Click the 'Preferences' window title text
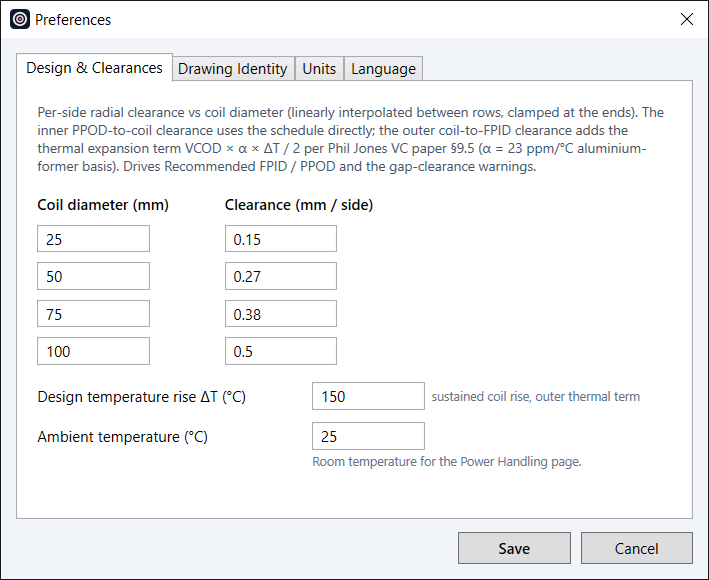 tap(73, 20)
